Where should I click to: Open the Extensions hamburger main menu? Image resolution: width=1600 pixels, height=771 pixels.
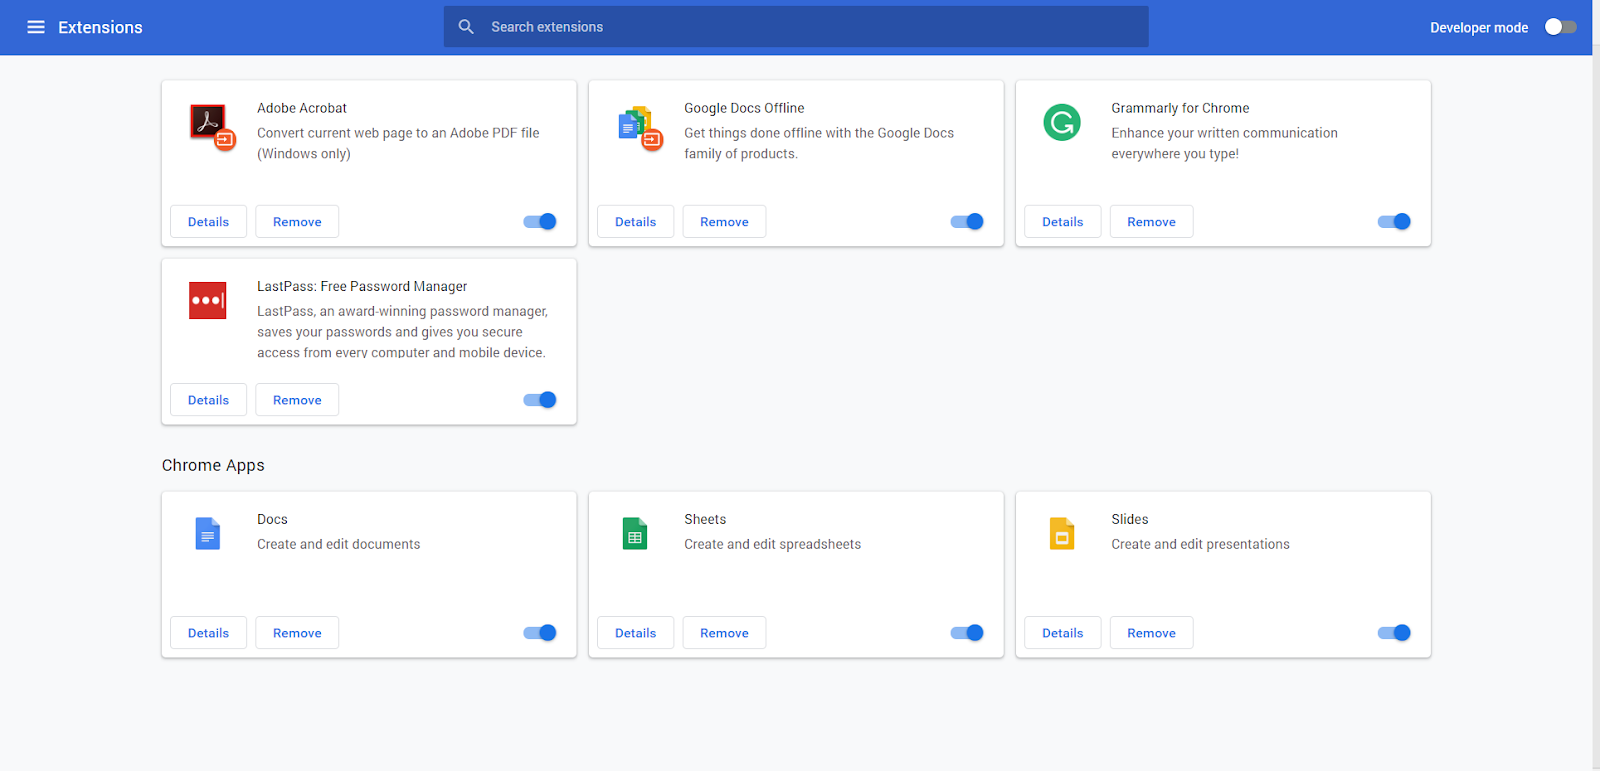click(x=36, y=27)
